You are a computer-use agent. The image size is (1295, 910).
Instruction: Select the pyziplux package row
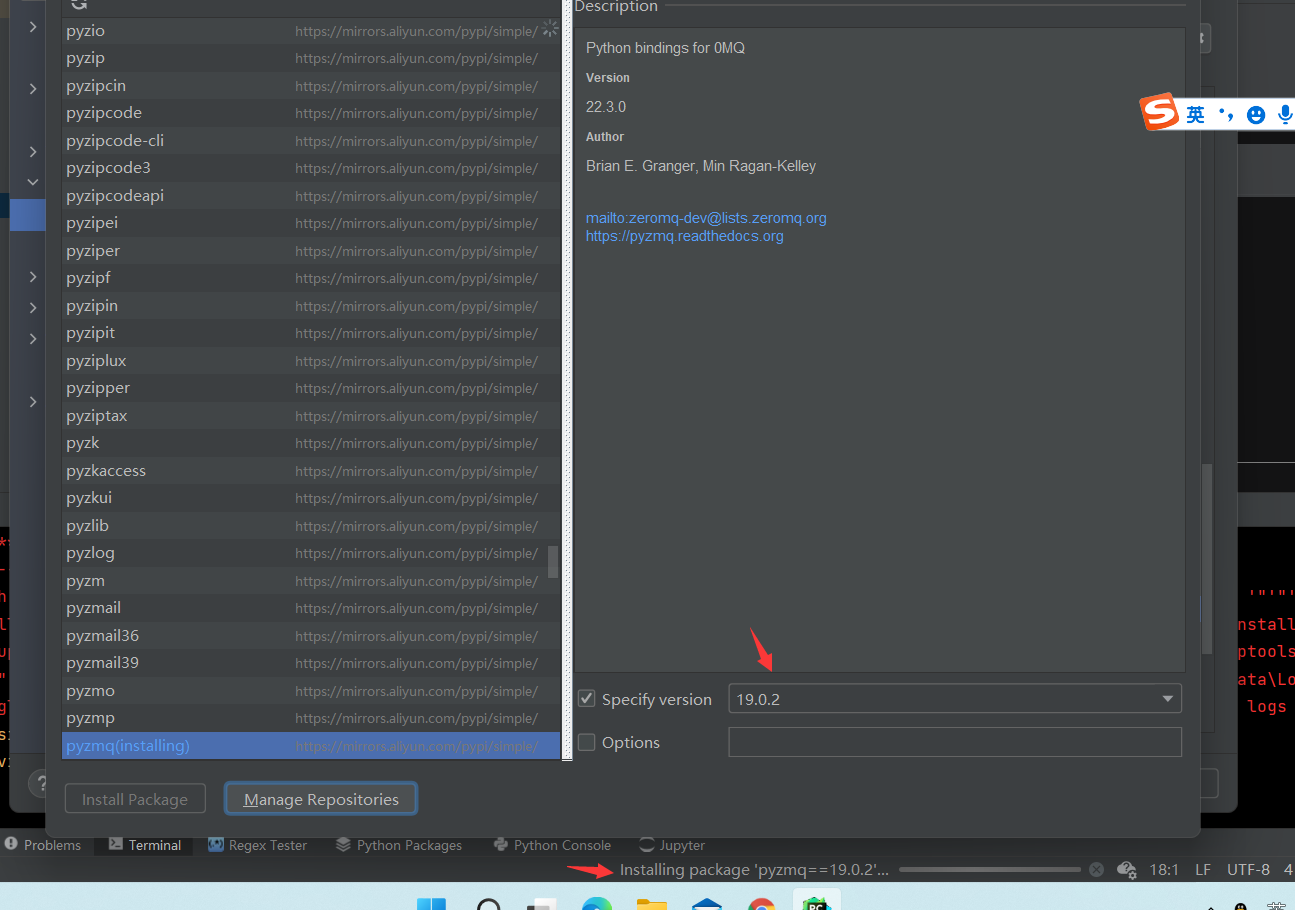click(x=311, y=361)
